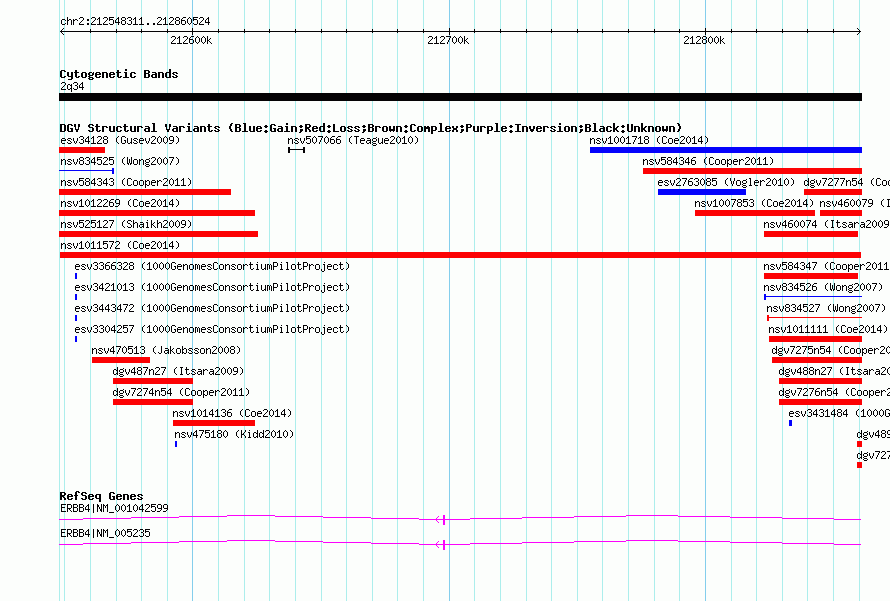This screenshot has width=890, height=601.
Task: Click the esv34128 (Gusev2009) variant label
Action: tap(120, 140)
